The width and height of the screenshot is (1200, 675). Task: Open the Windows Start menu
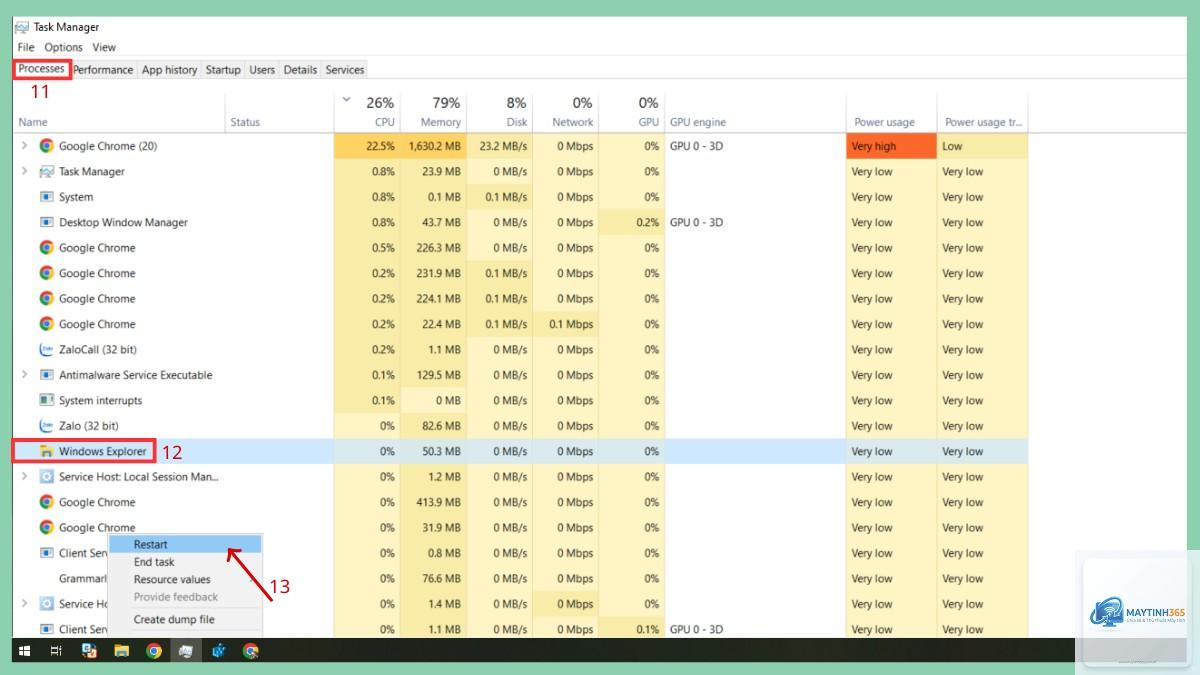(23, 651)
